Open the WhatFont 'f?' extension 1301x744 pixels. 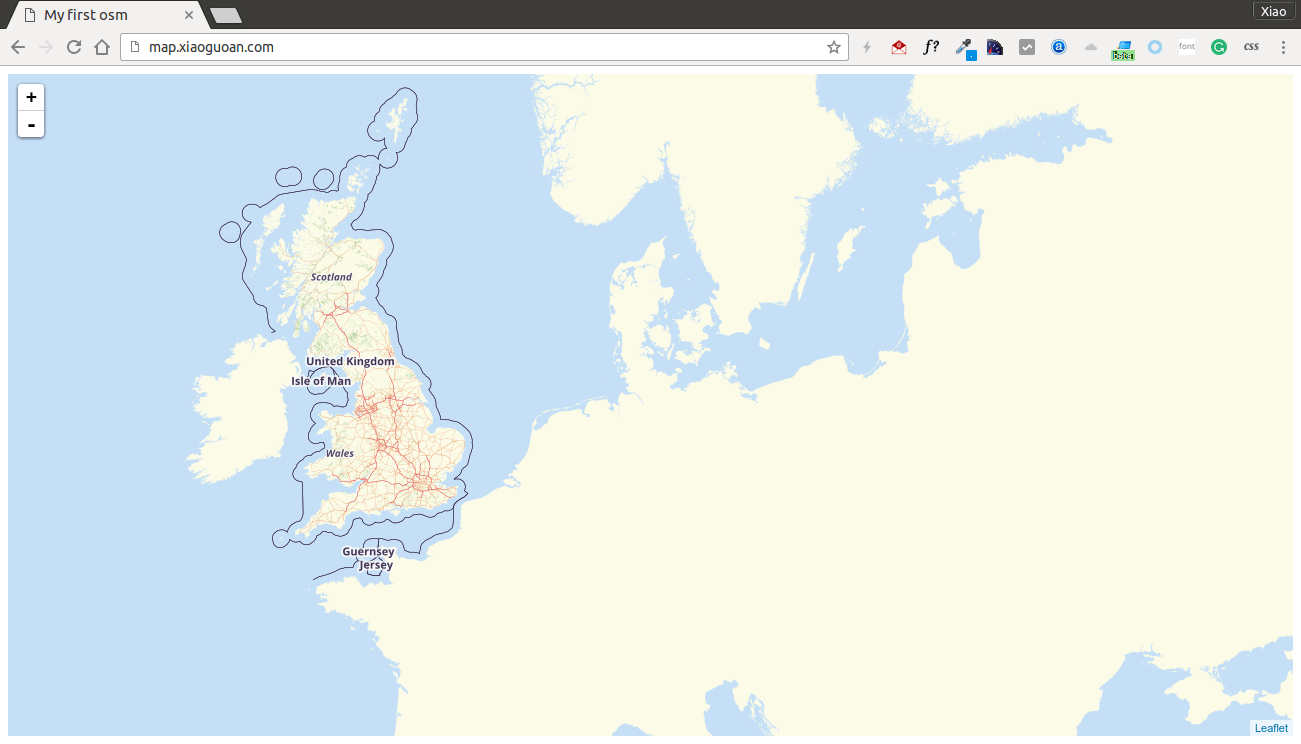point(931,47)
